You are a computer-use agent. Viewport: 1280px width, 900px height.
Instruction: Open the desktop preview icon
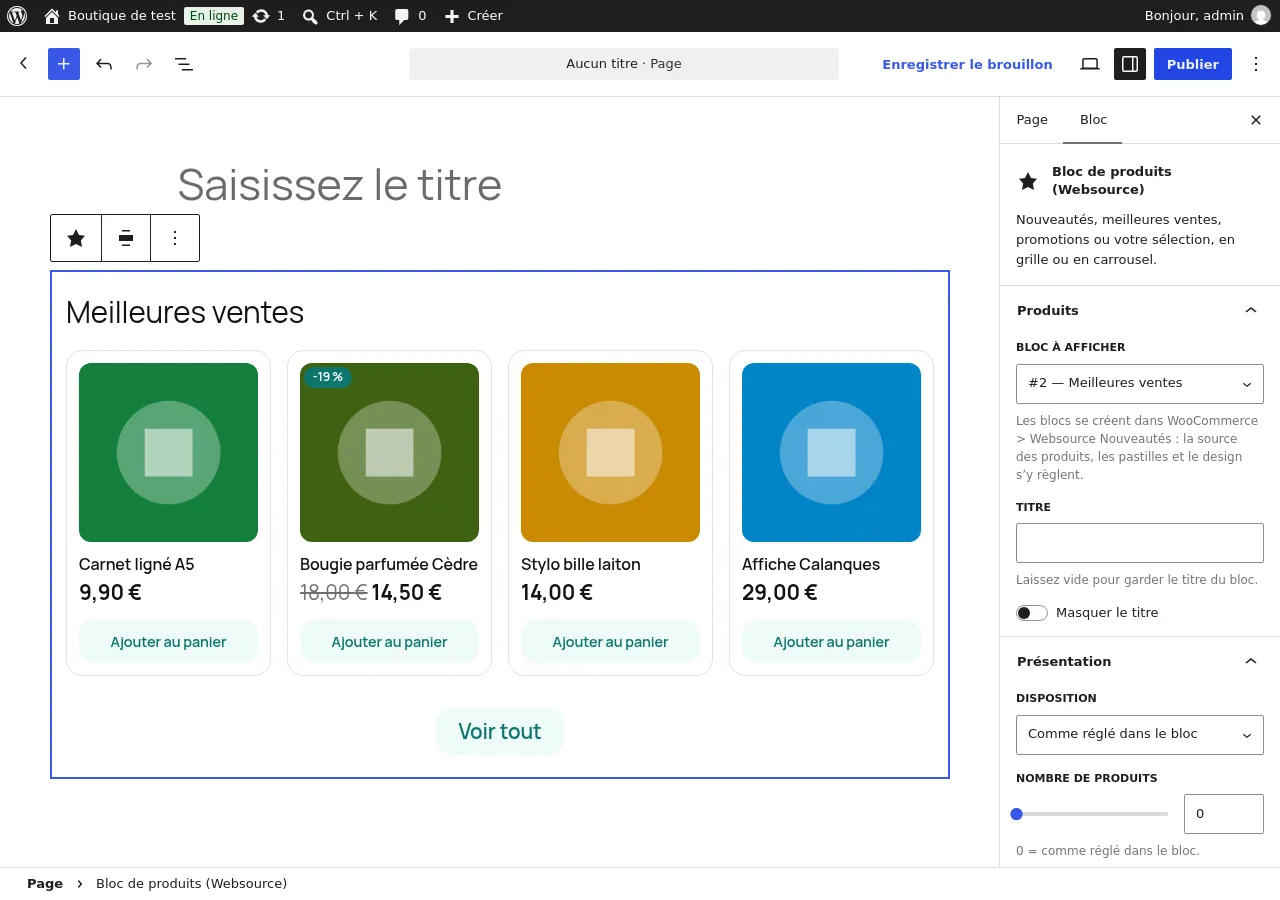coord(1090,64)
